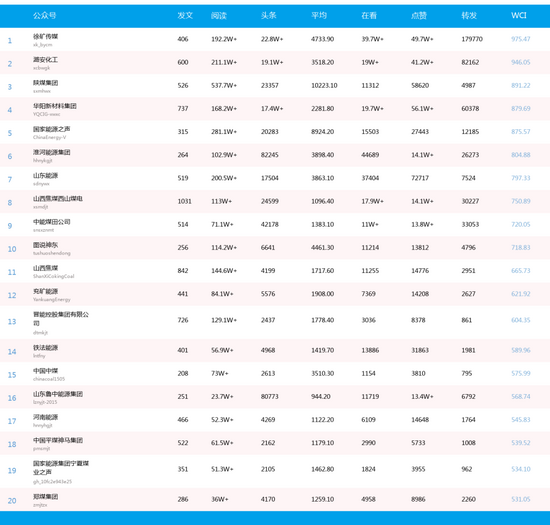Click WCI score 879.69
The image size is (550, 525).
[521, 108]
